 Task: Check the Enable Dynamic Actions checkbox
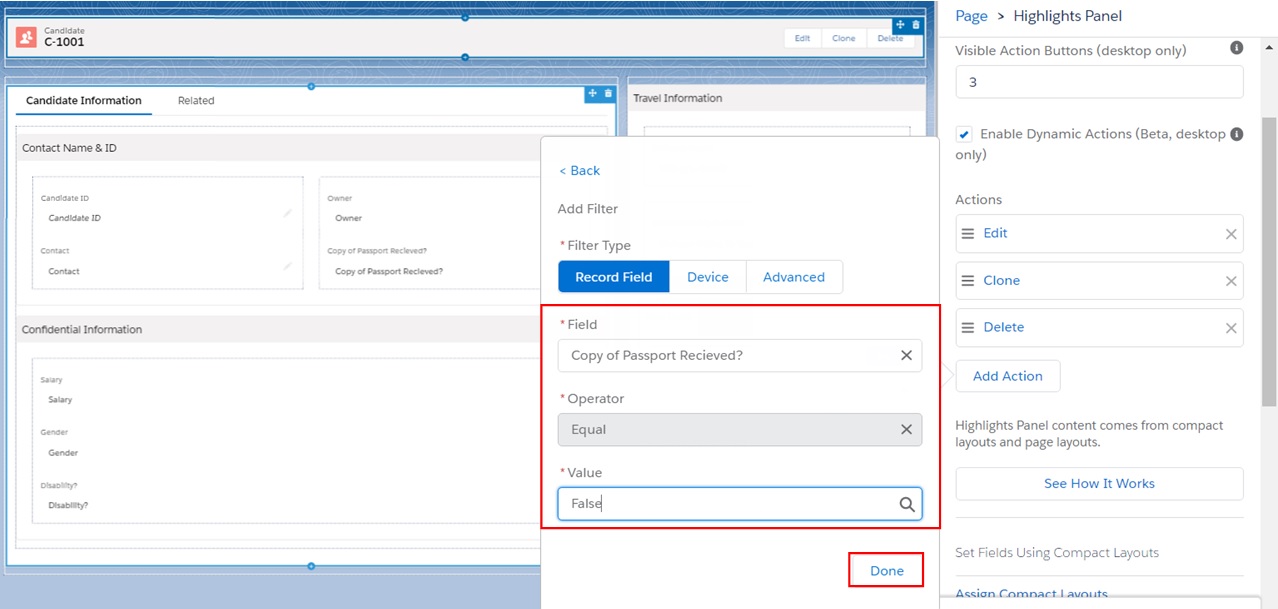coord(963,133)
